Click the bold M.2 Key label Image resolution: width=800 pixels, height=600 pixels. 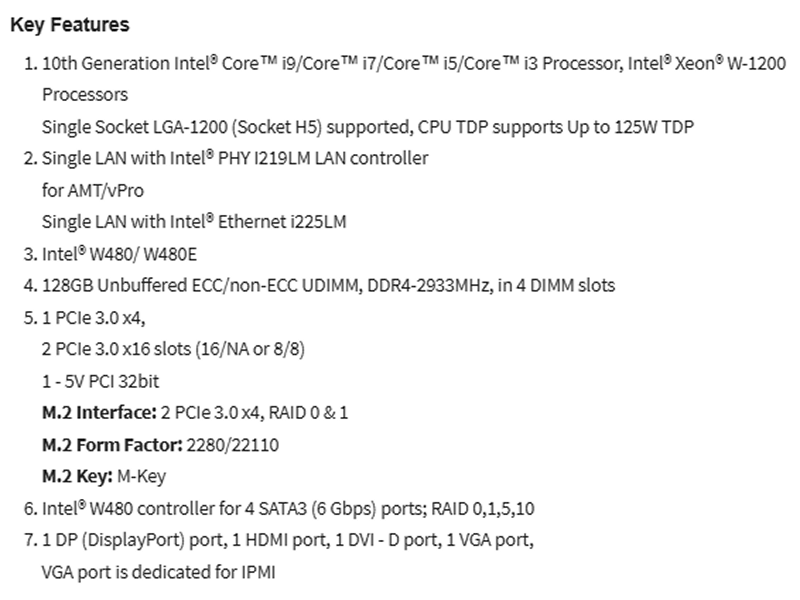(78, 476)
